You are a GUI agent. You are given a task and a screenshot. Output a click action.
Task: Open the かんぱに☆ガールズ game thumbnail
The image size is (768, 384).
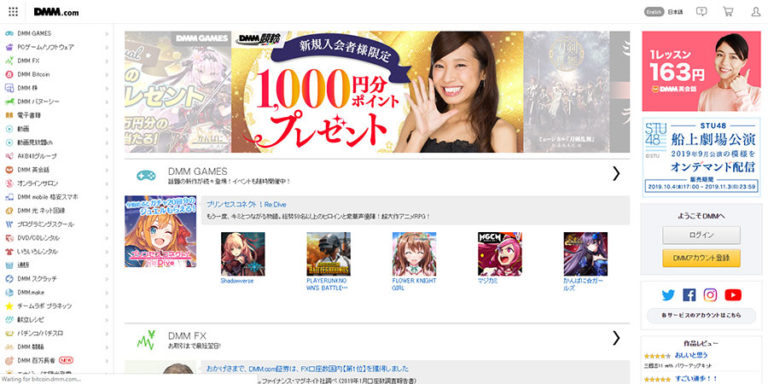pyautogui.click(x=585, y=254)
